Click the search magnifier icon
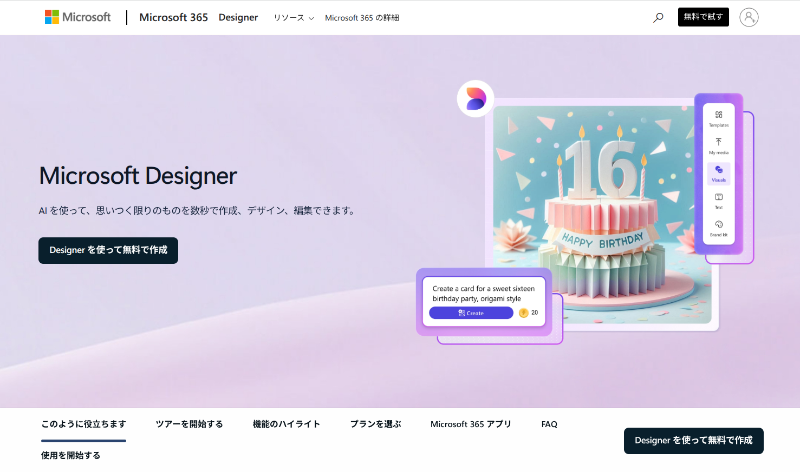The width and height of the screenshot is (800, 472). (x=658, y=17)
